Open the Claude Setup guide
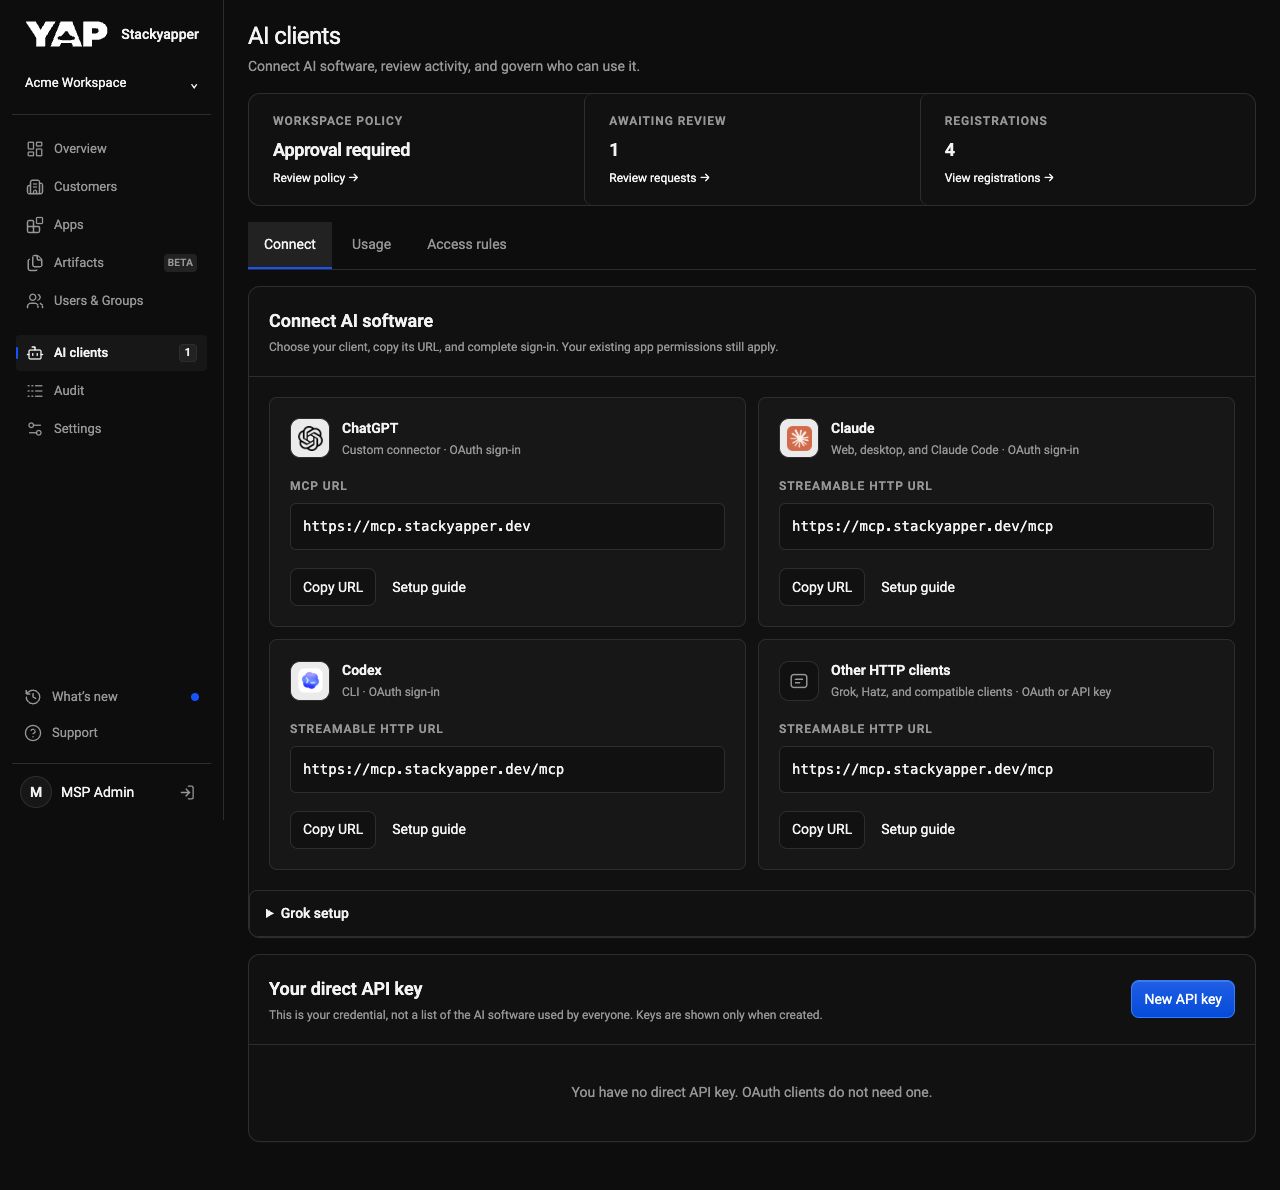The width and height of the screenshot is (1280, 1190). [918, 588]
